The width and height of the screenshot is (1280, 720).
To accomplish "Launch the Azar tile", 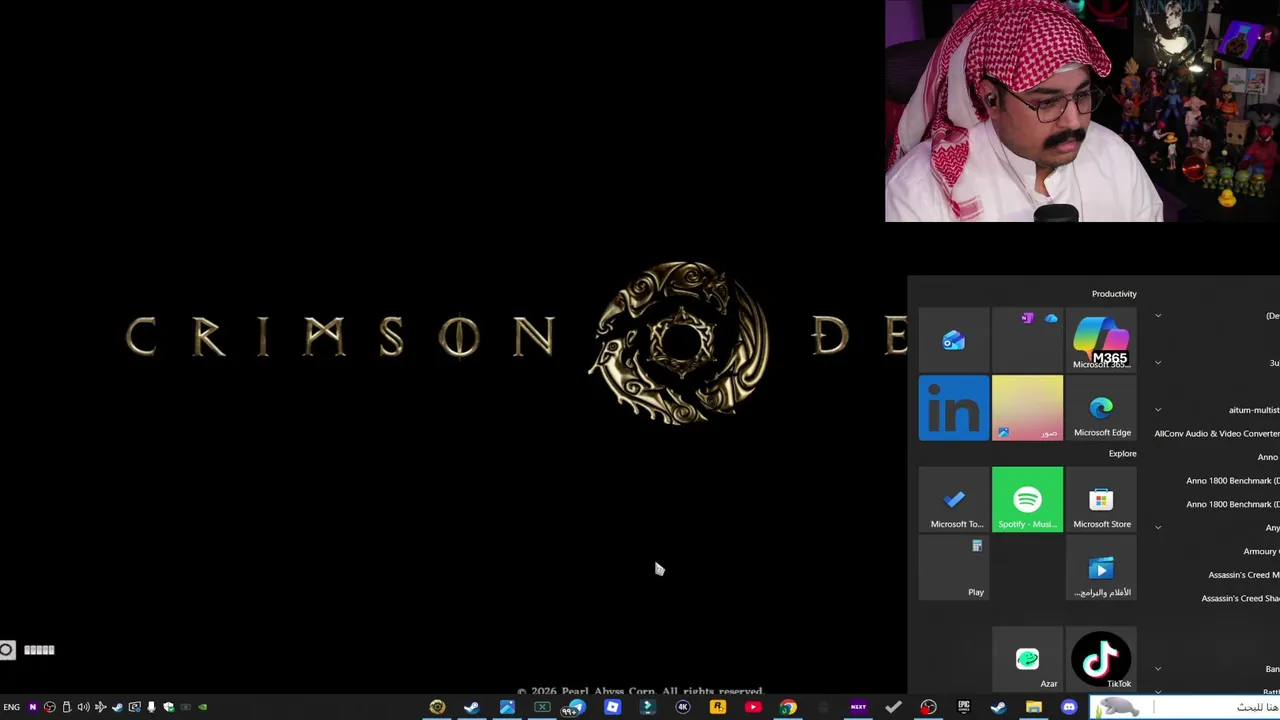I will [1027, 659].
